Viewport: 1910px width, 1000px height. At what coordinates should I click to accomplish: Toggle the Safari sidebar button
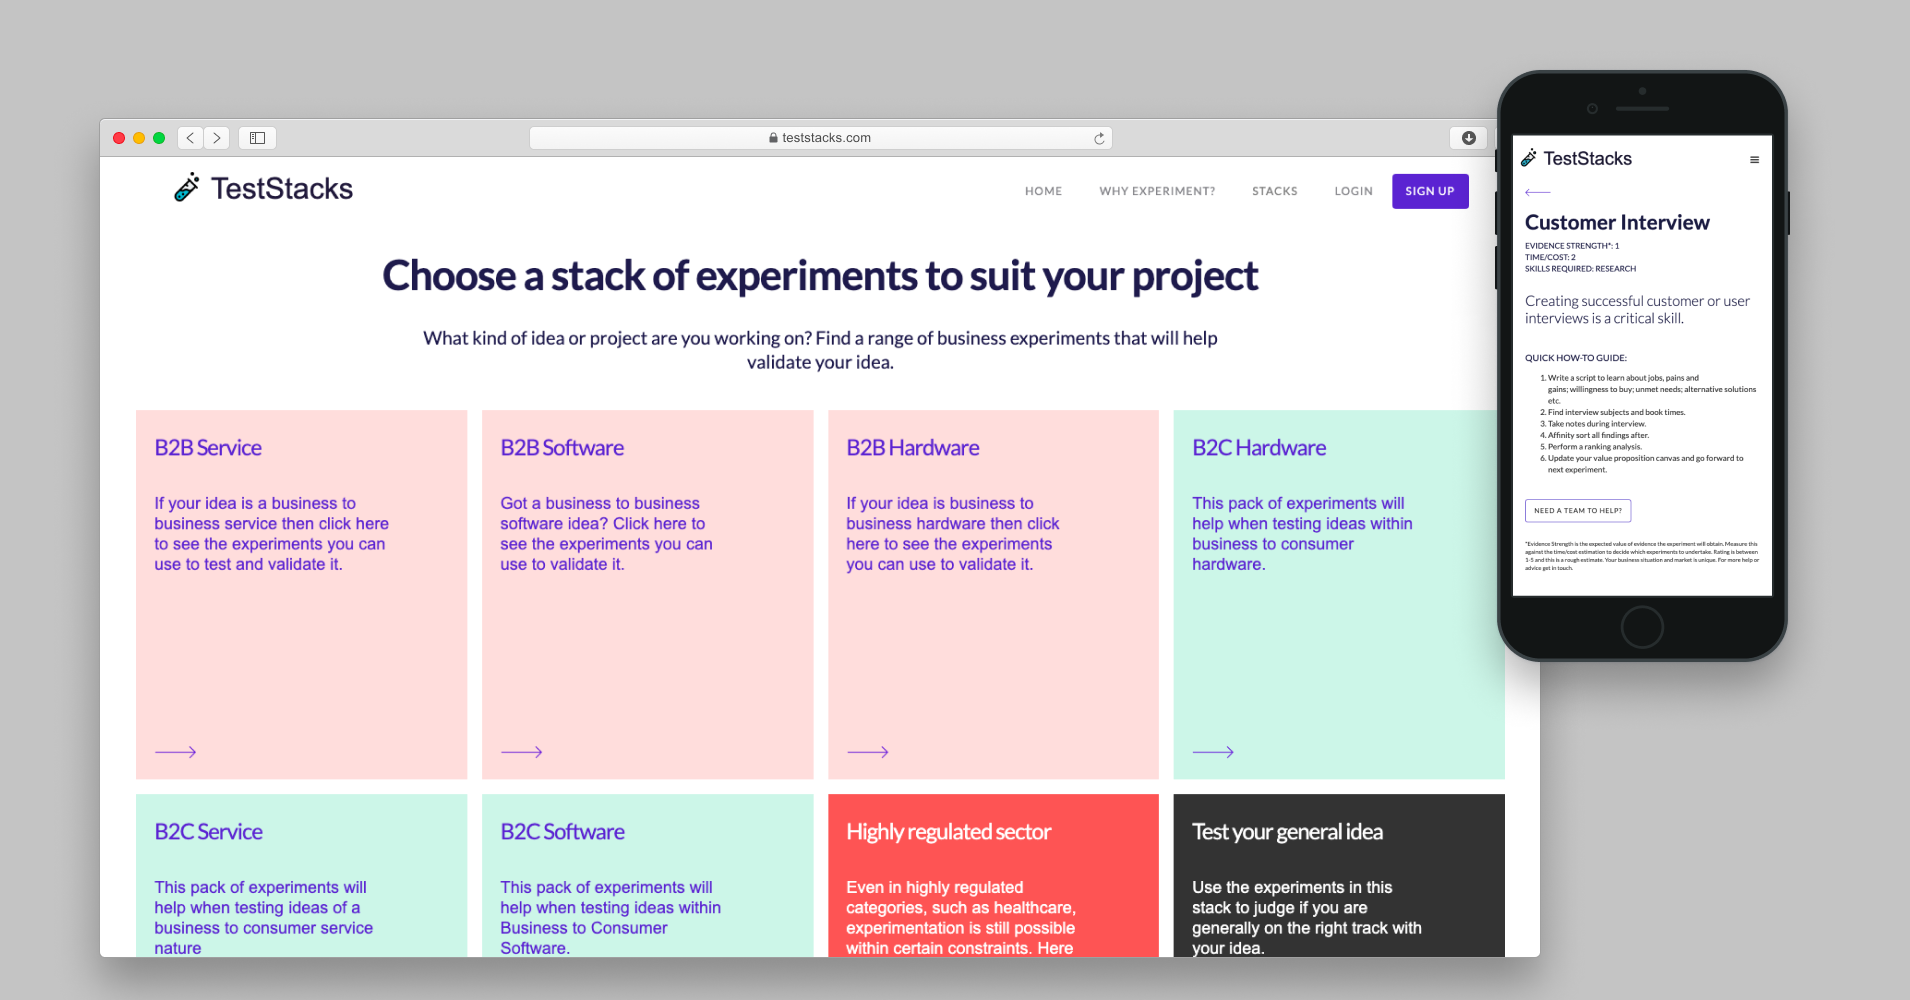click(257, 138)
